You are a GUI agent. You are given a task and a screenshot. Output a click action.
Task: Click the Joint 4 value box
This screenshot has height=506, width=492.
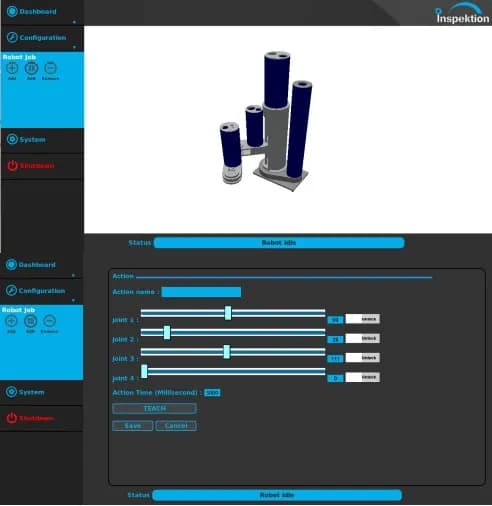click(x=335, y=378)
